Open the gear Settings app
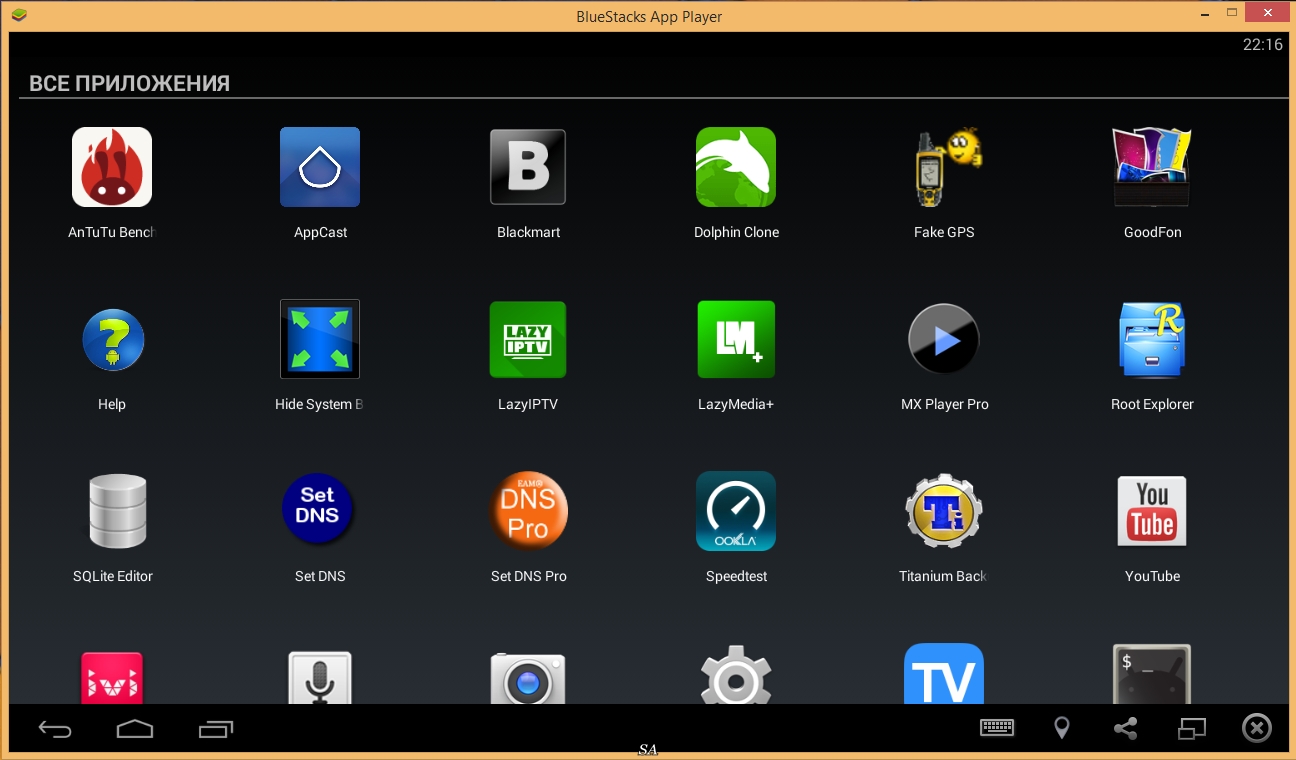The width and height of the screenshot is (1296, 760). coord(736,676)
